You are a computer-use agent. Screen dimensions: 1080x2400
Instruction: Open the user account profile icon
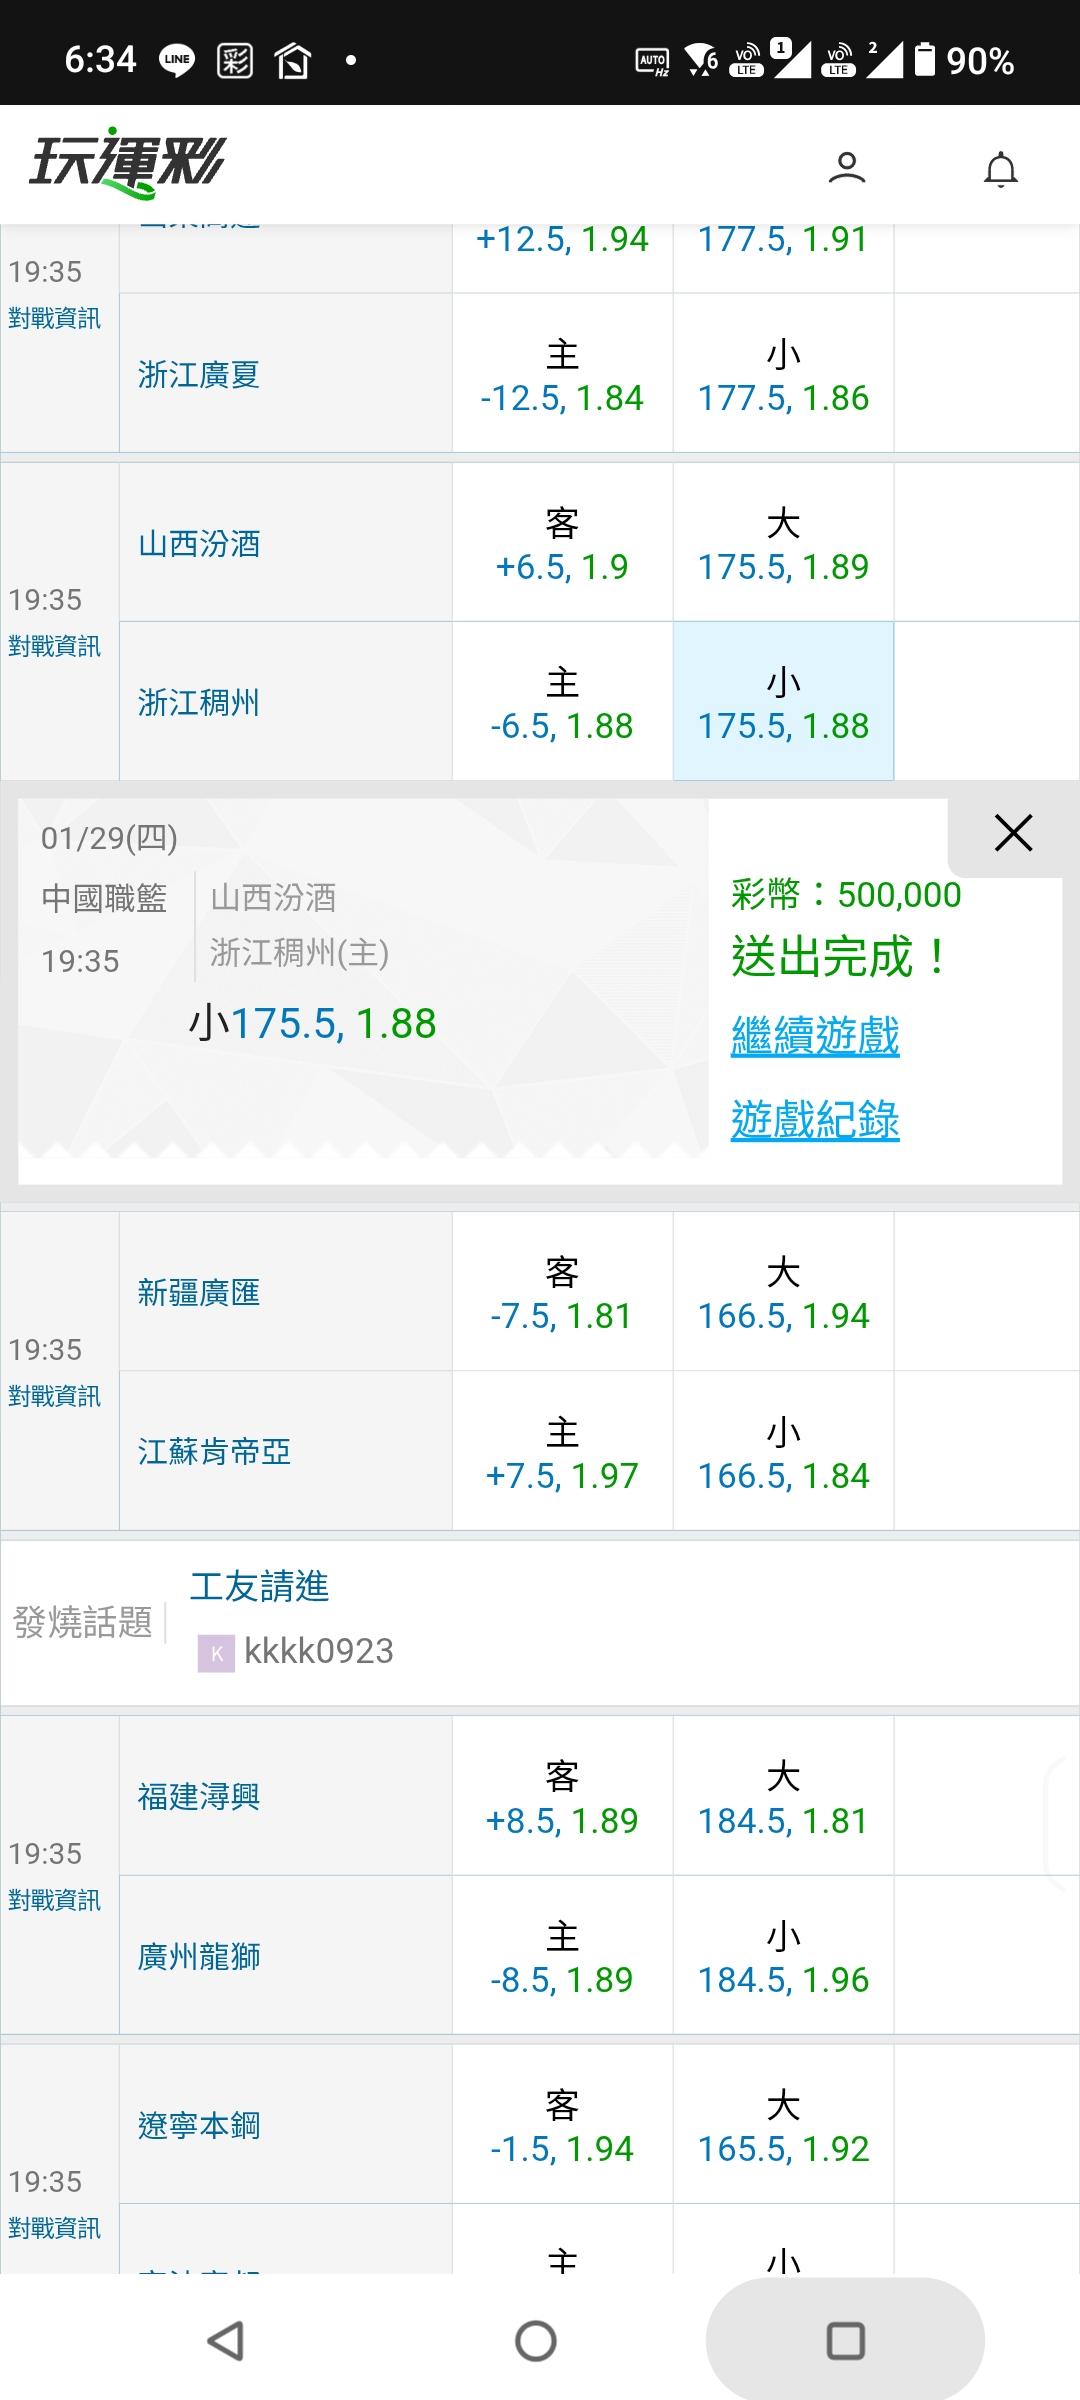click(846, 167)
